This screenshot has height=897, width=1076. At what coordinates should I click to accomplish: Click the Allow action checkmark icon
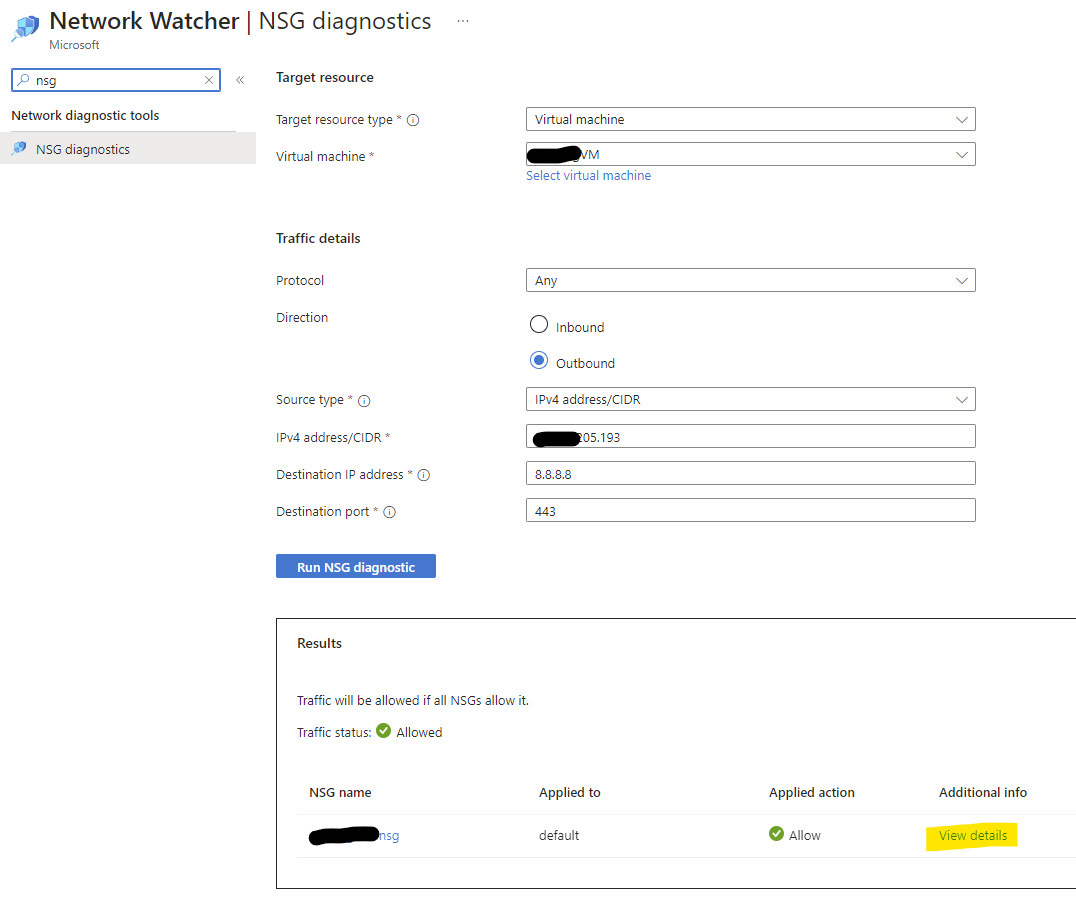[776, 834]
